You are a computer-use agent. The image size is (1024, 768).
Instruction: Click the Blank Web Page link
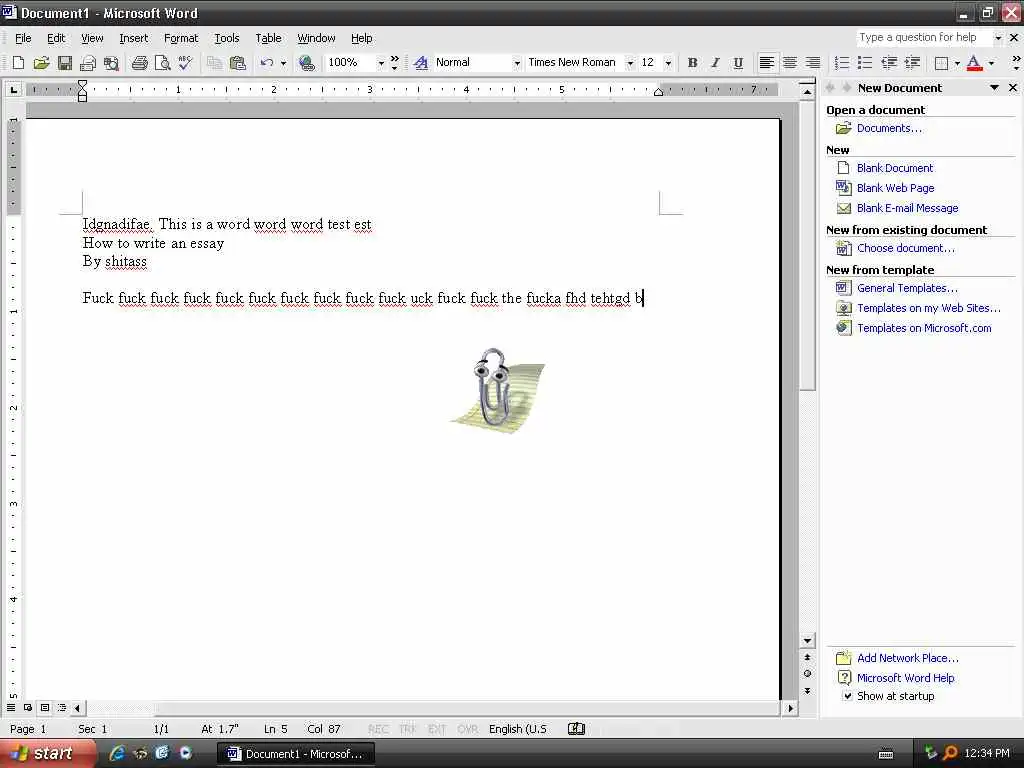click(895, 188)
